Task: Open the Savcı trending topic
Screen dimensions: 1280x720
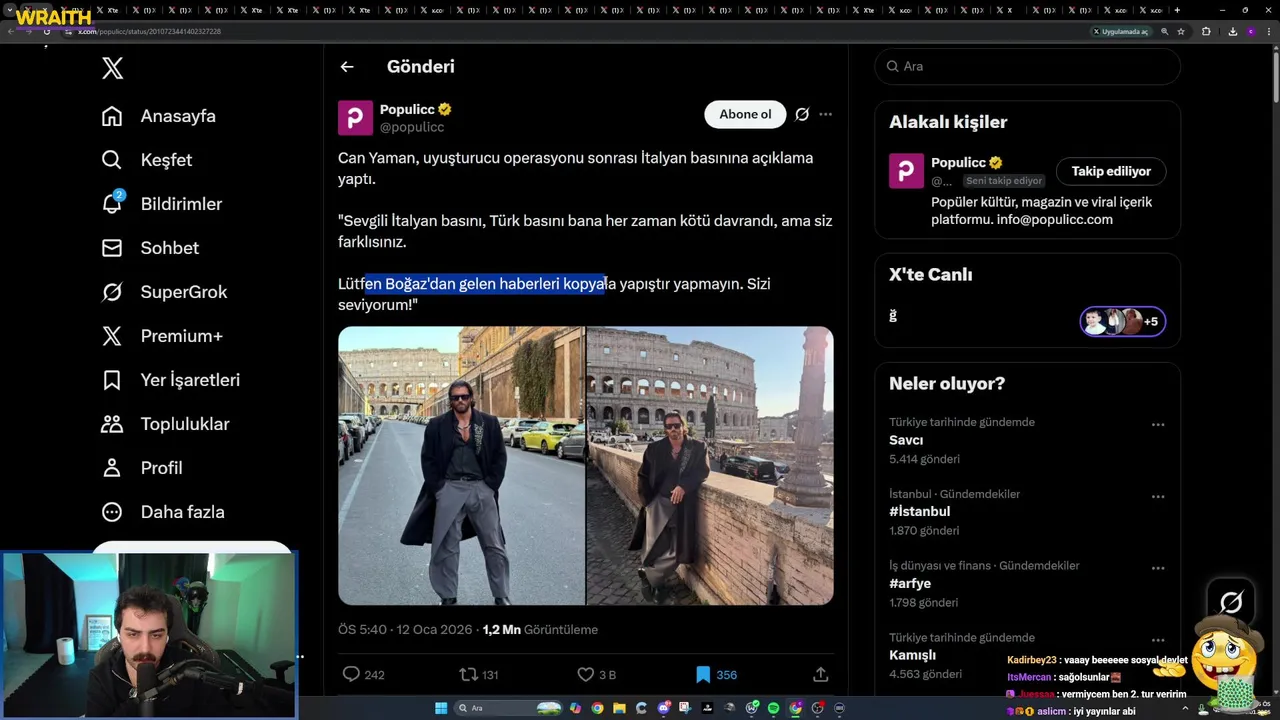Action: point(906,440)
